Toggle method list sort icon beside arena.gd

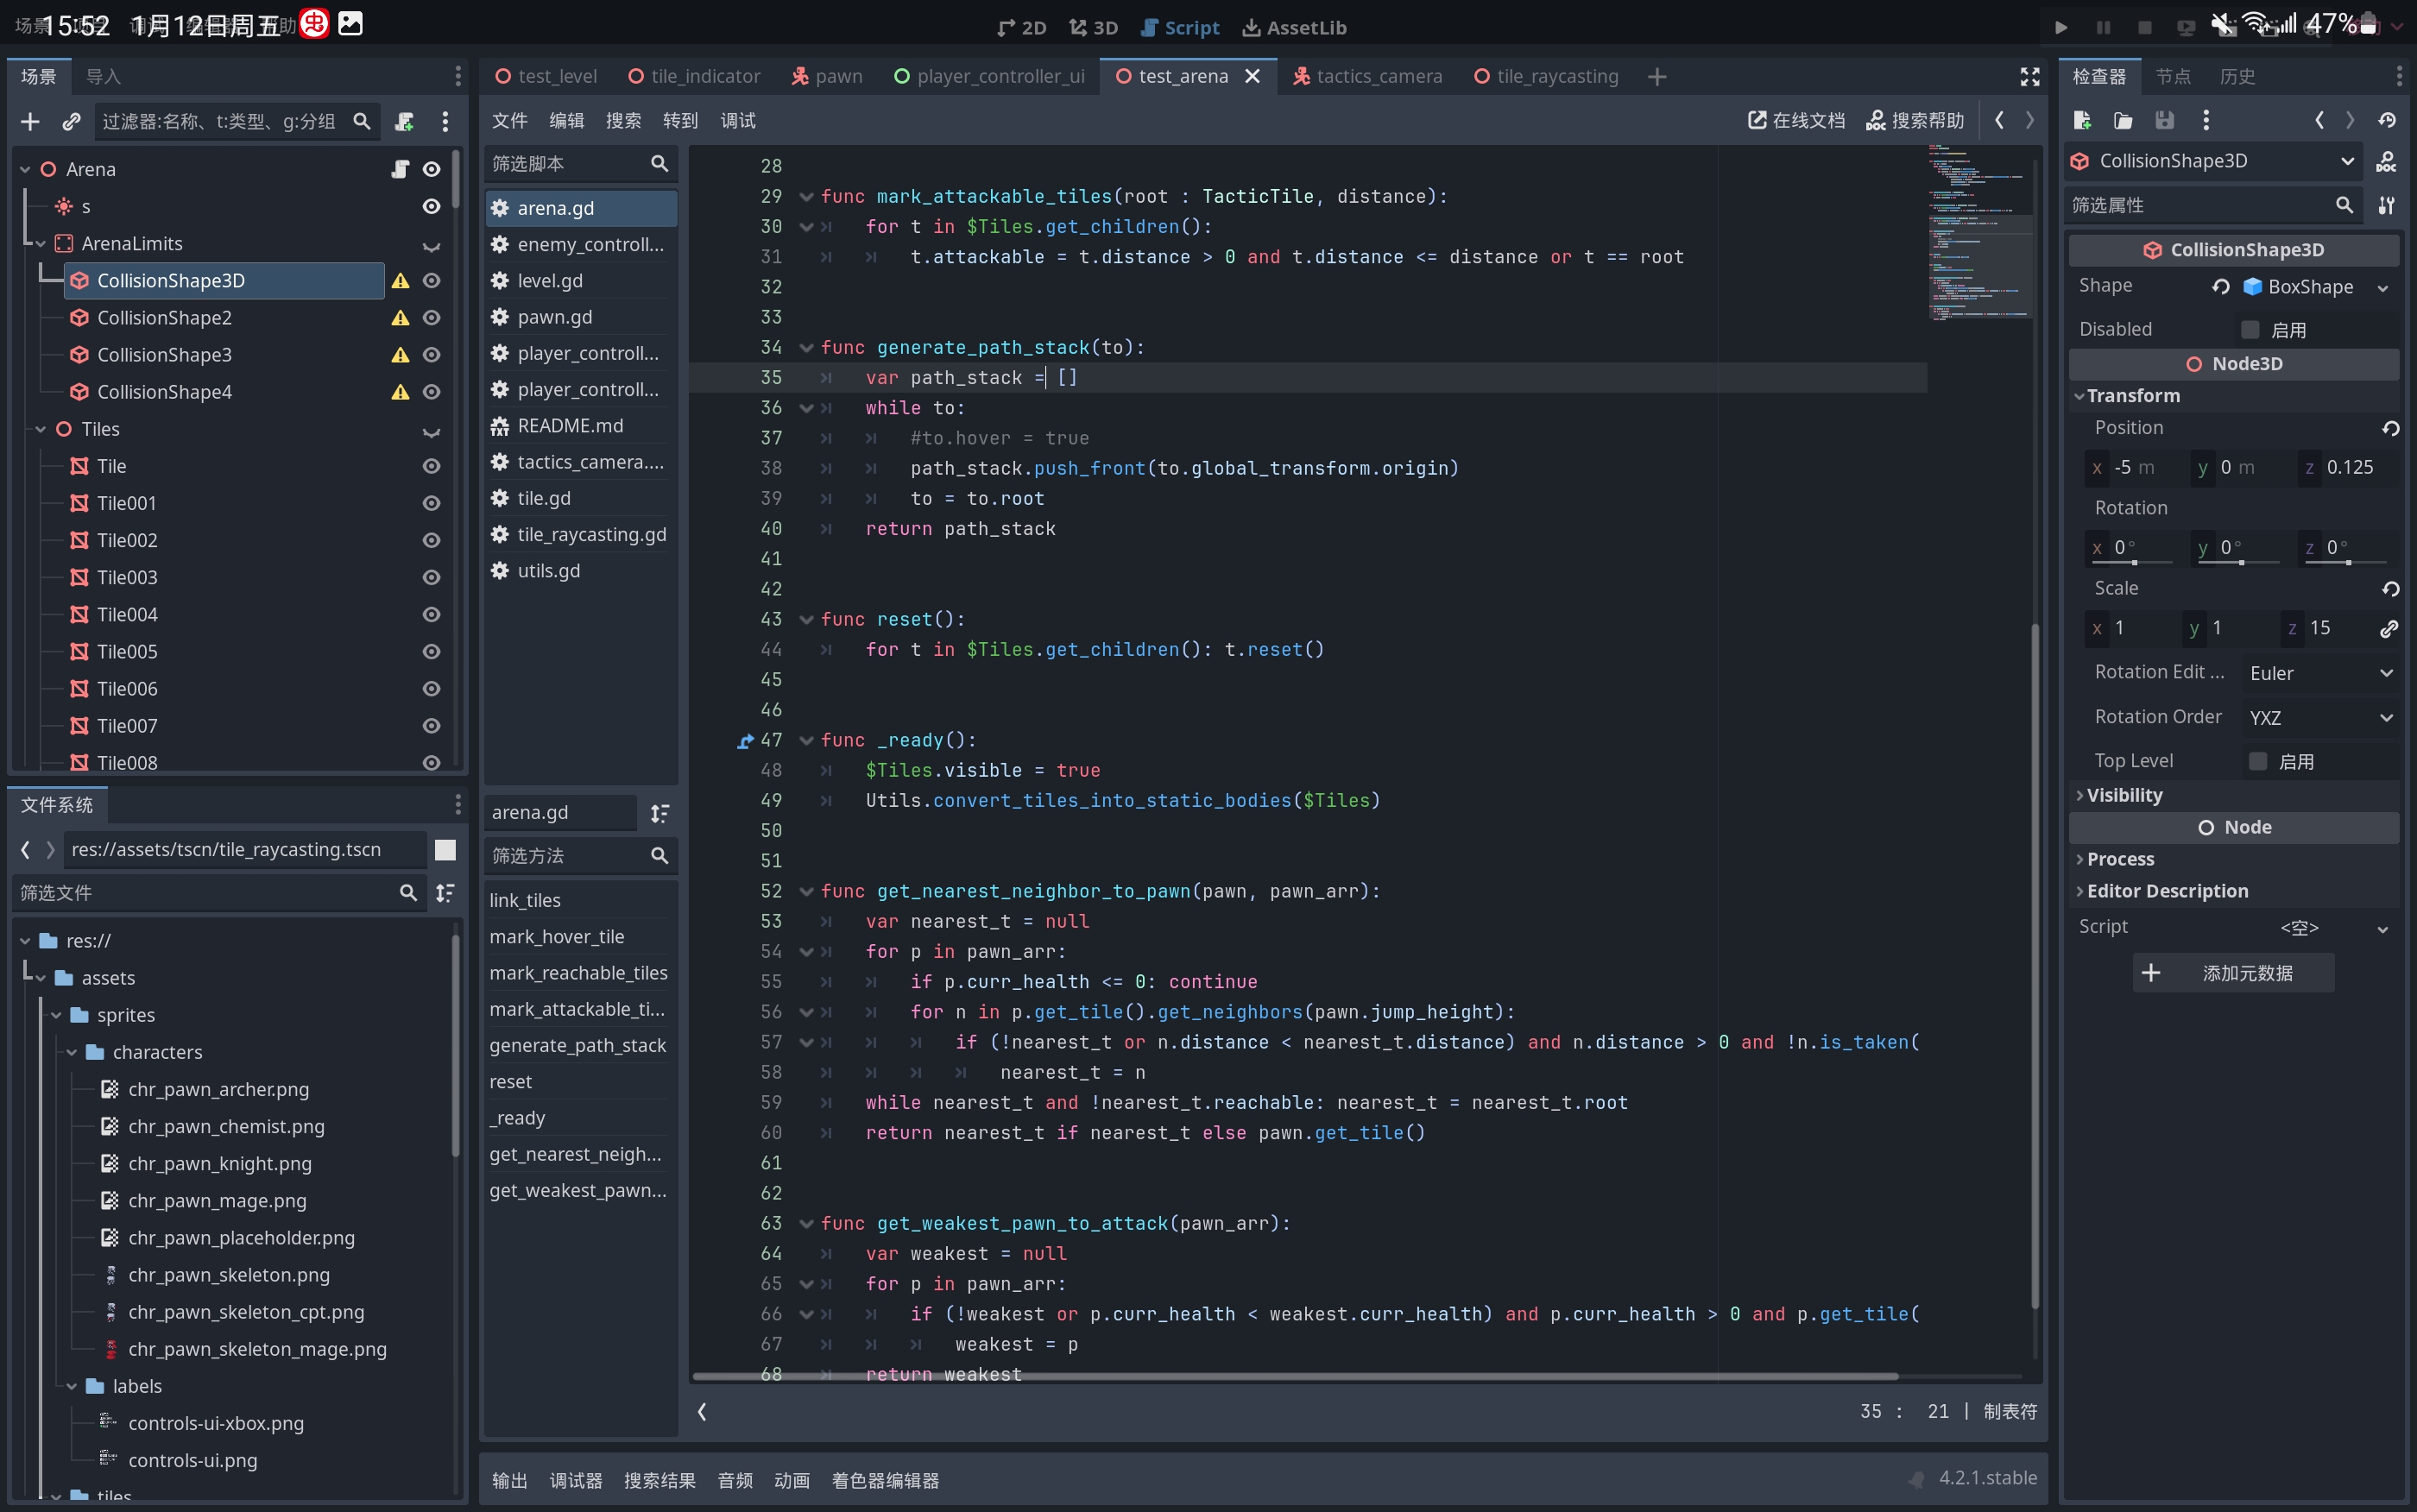(659, 813)
